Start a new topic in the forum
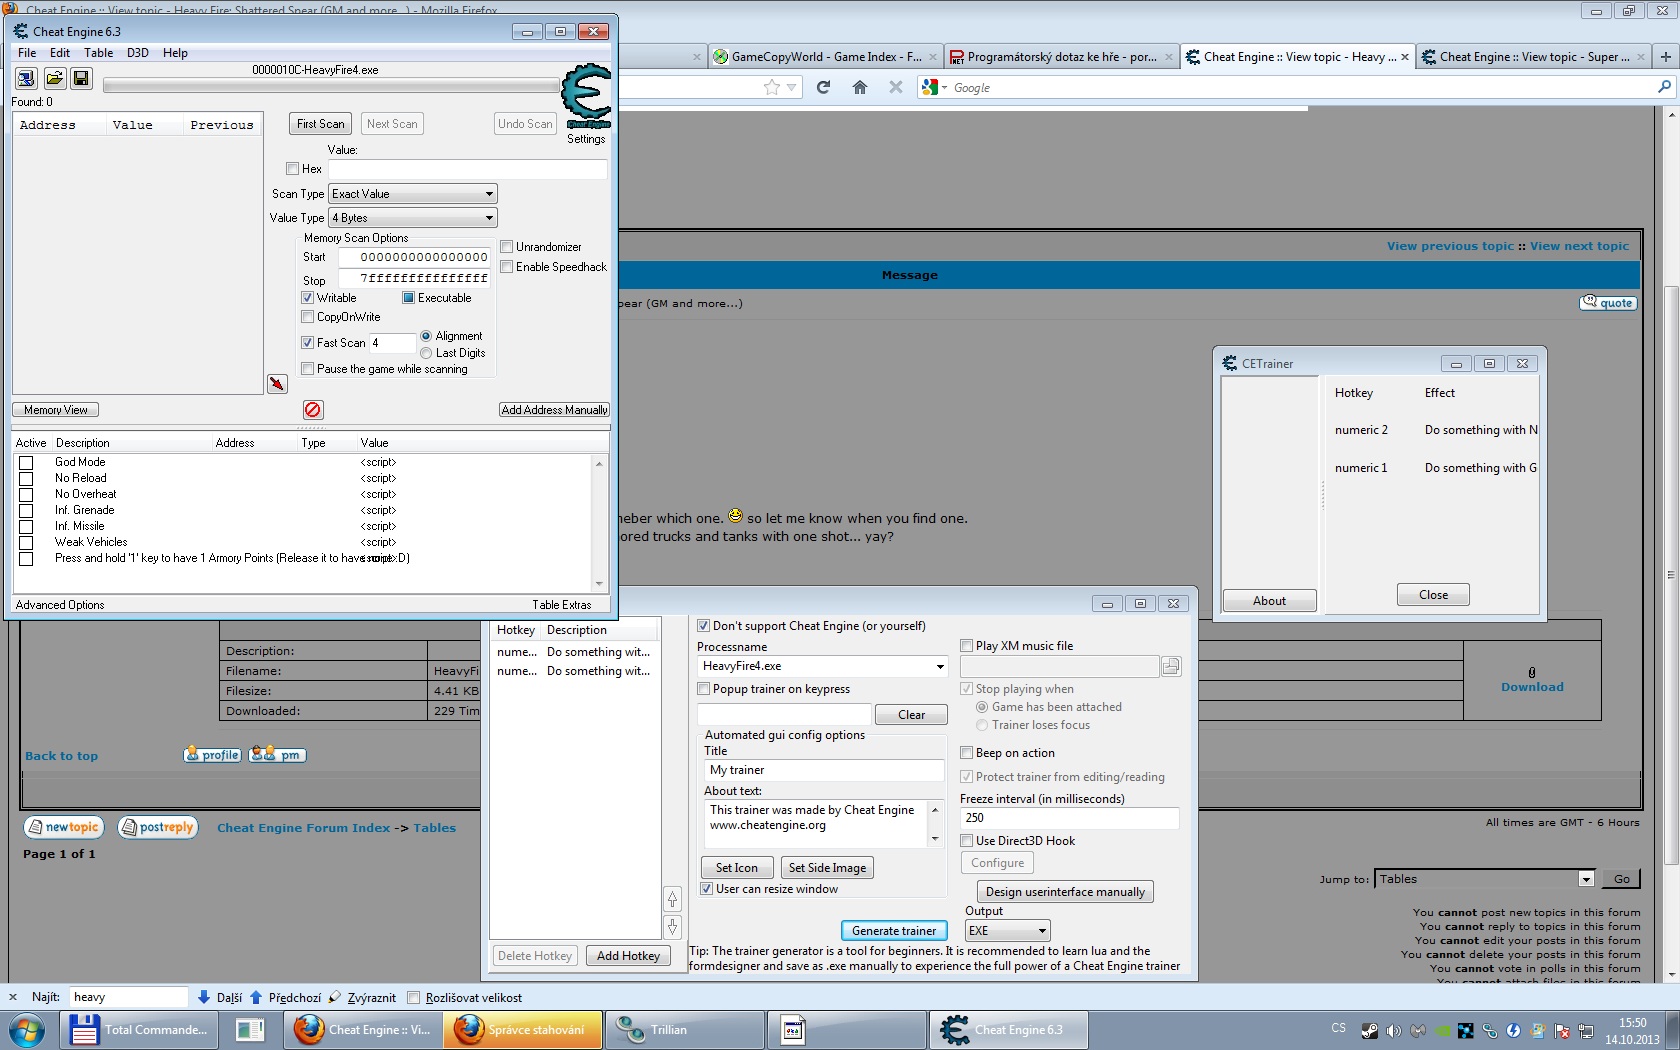 (x=63, y=827)
